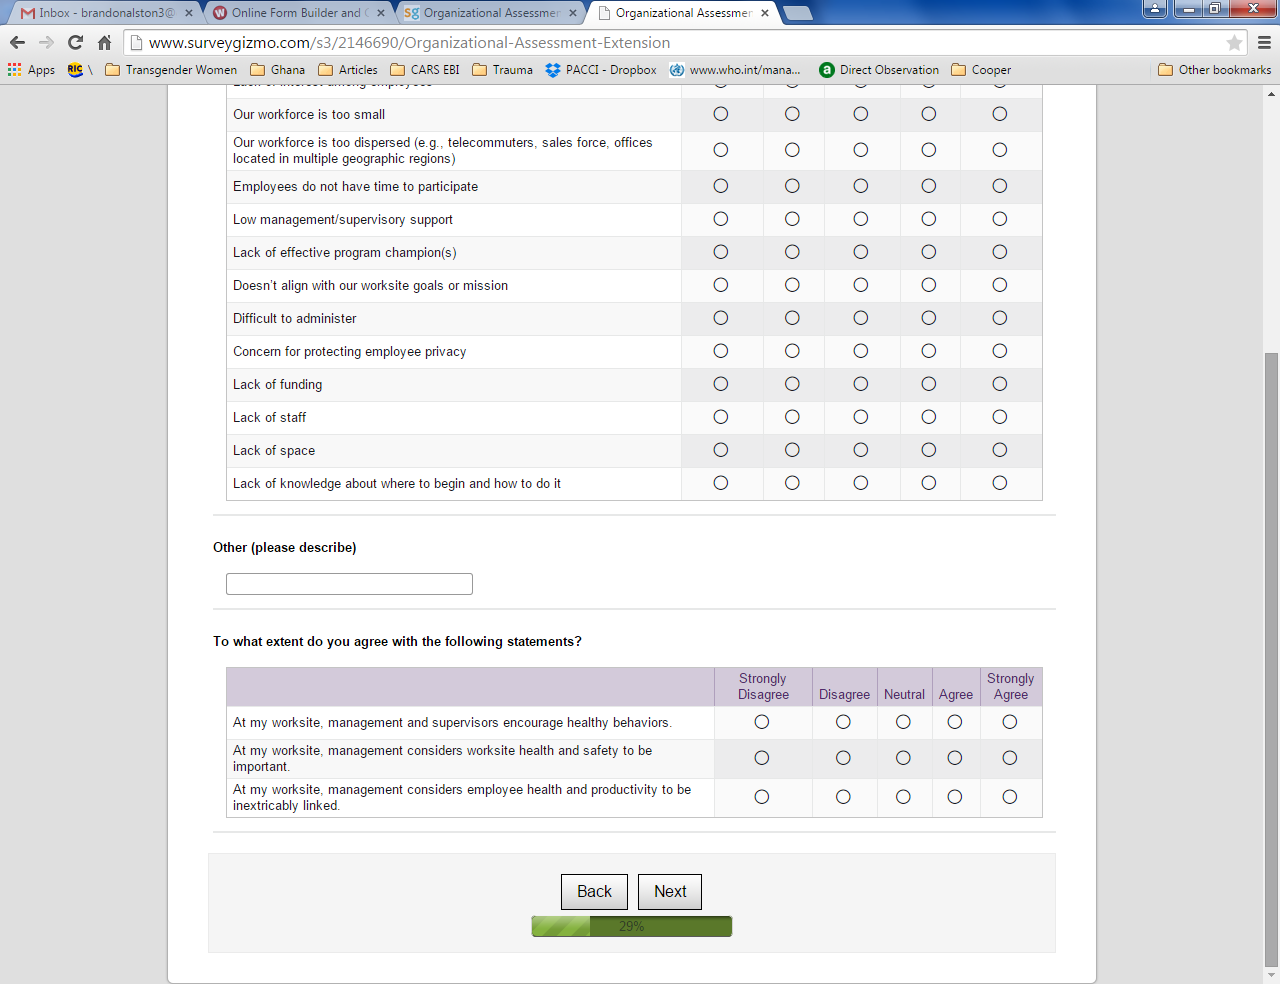The height and width of the screenshot is (984, 1280).
Task: Choose Strongly Agree for health and safety important
Action: point(1010,758)
